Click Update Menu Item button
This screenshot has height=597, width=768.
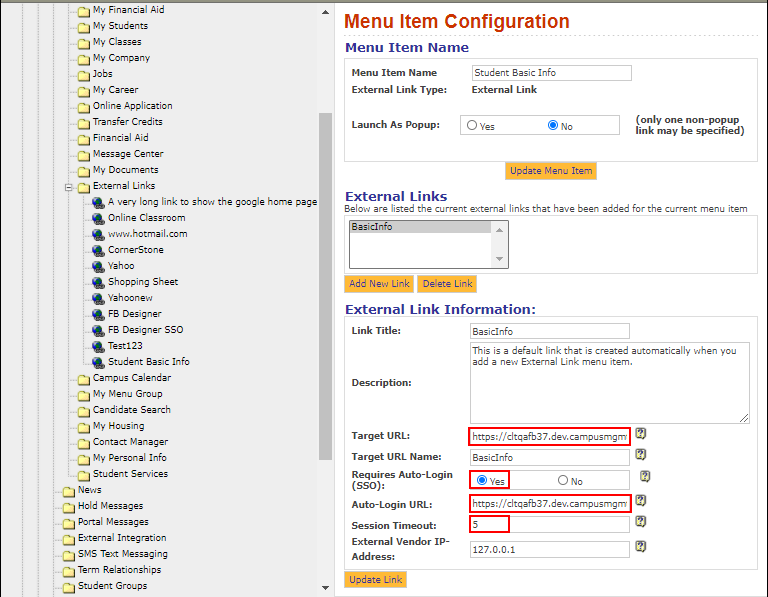tap(551, 171)
